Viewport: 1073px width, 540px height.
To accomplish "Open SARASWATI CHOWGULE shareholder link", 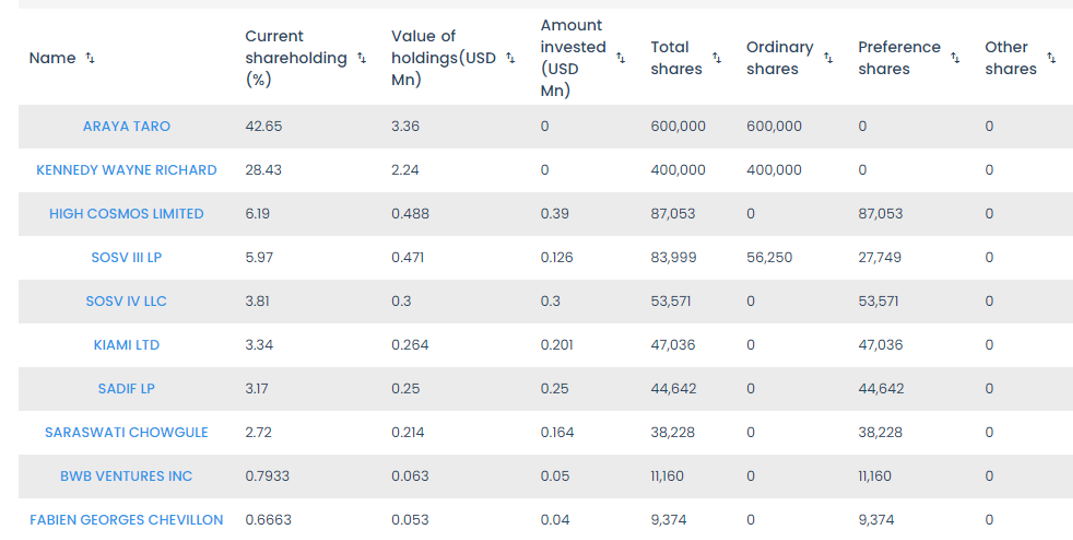I will pos(126,432).
